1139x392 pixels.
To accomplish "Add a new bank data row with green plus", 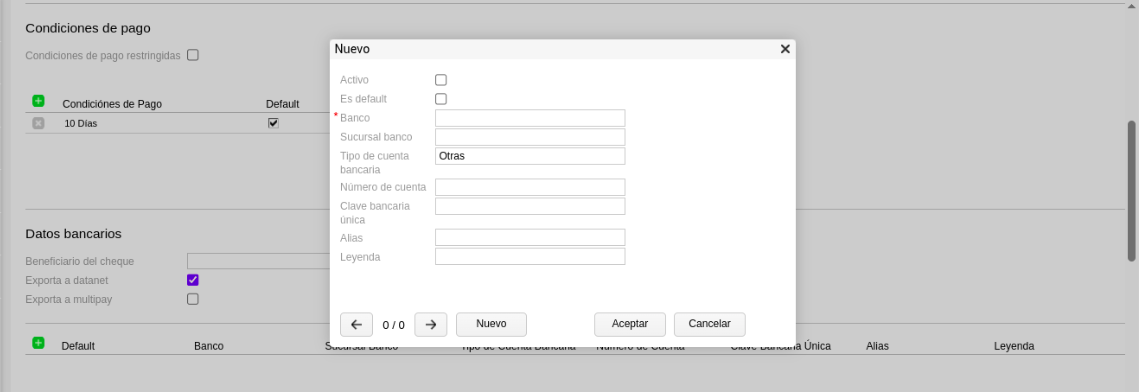I will tap(38, 343).
